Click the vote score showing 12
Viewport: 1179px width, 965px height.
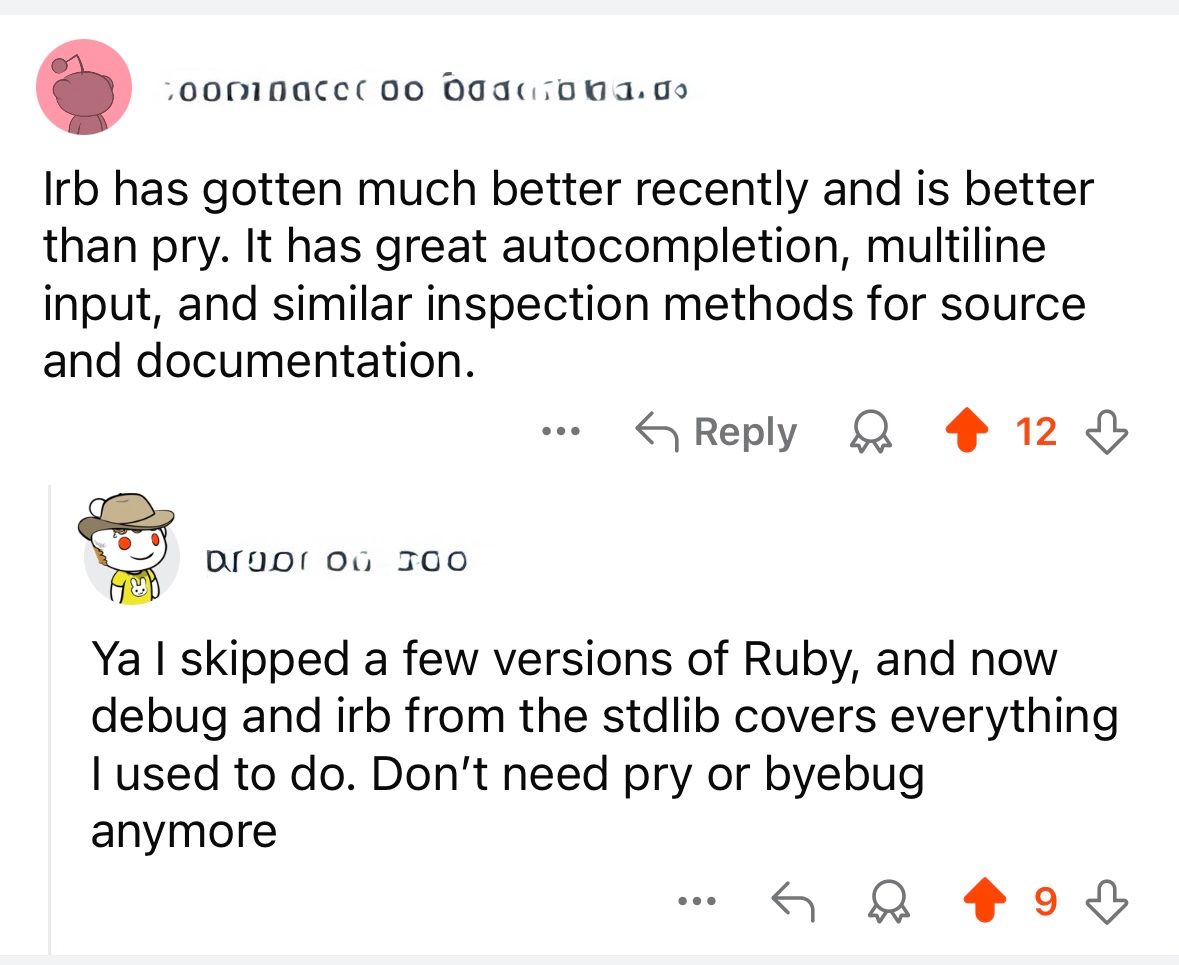[1036, 432]
